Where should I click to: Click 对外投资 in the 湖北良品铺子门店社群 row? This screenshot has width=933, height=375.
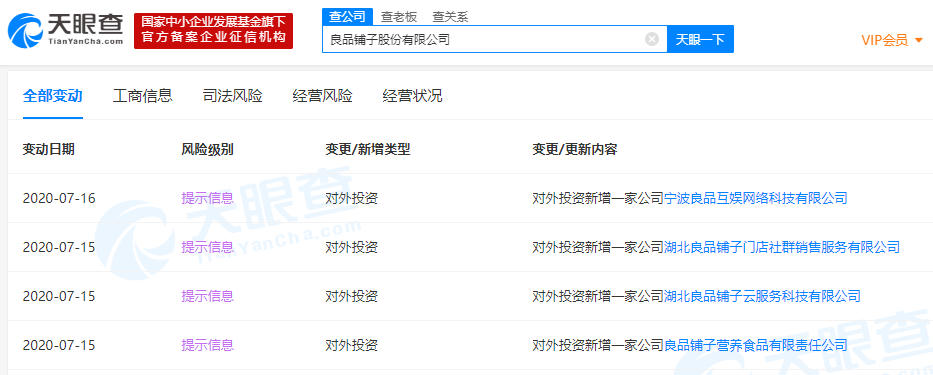(x=351, y=246)
